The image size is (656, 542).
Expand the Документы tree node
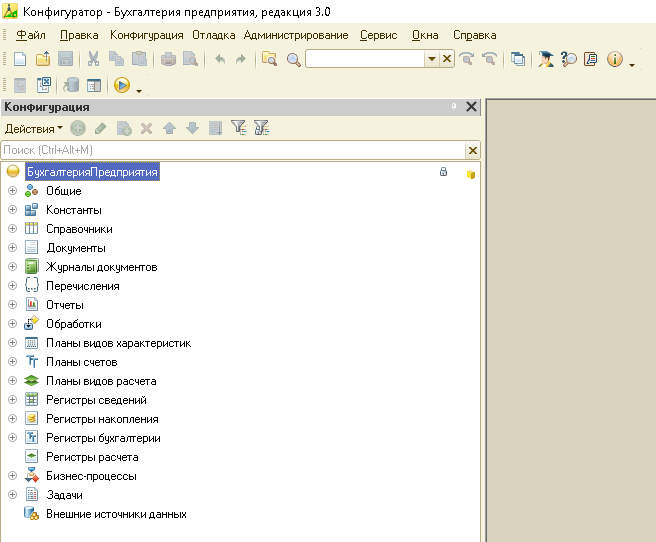tap(13, 248)
